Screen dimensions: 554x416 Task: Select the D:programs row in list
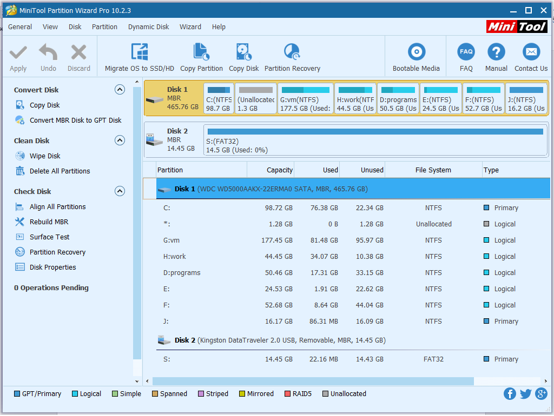(353, 273)
